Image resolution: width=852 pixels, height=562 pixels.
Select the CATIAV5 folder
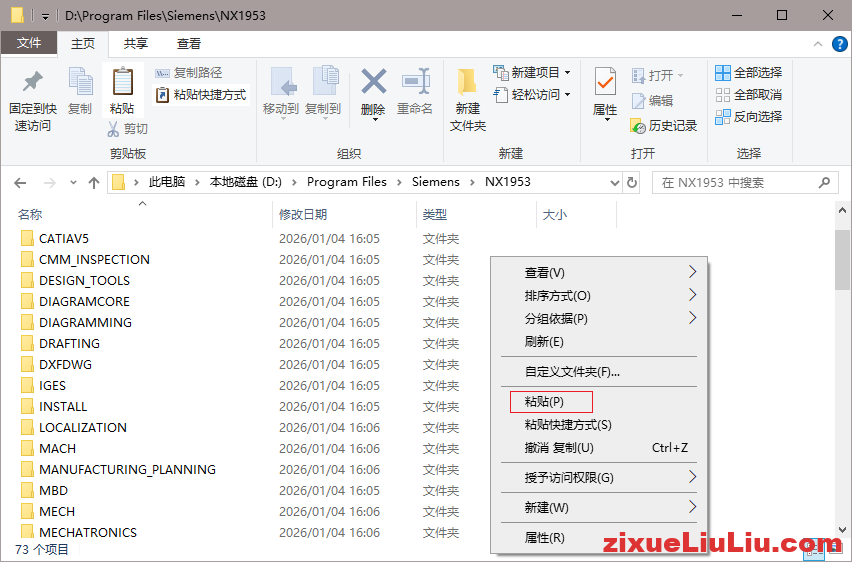tap(64, 239)
